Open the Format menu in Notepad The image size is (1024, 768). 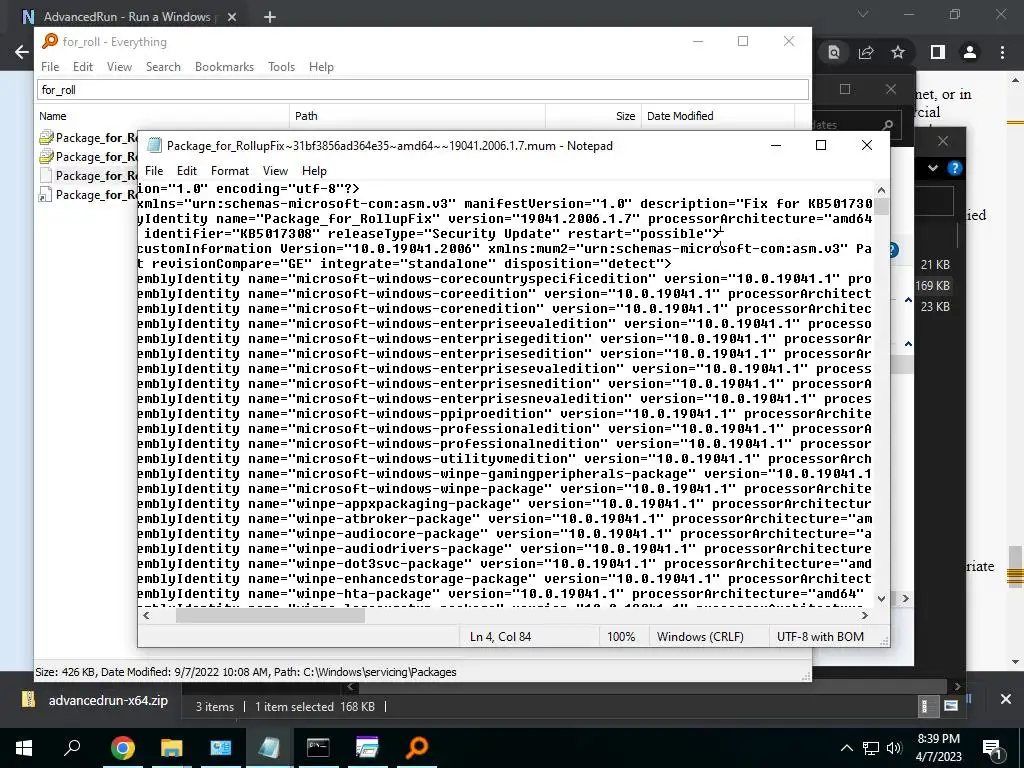pyautogui.click(x=230, y=170)
